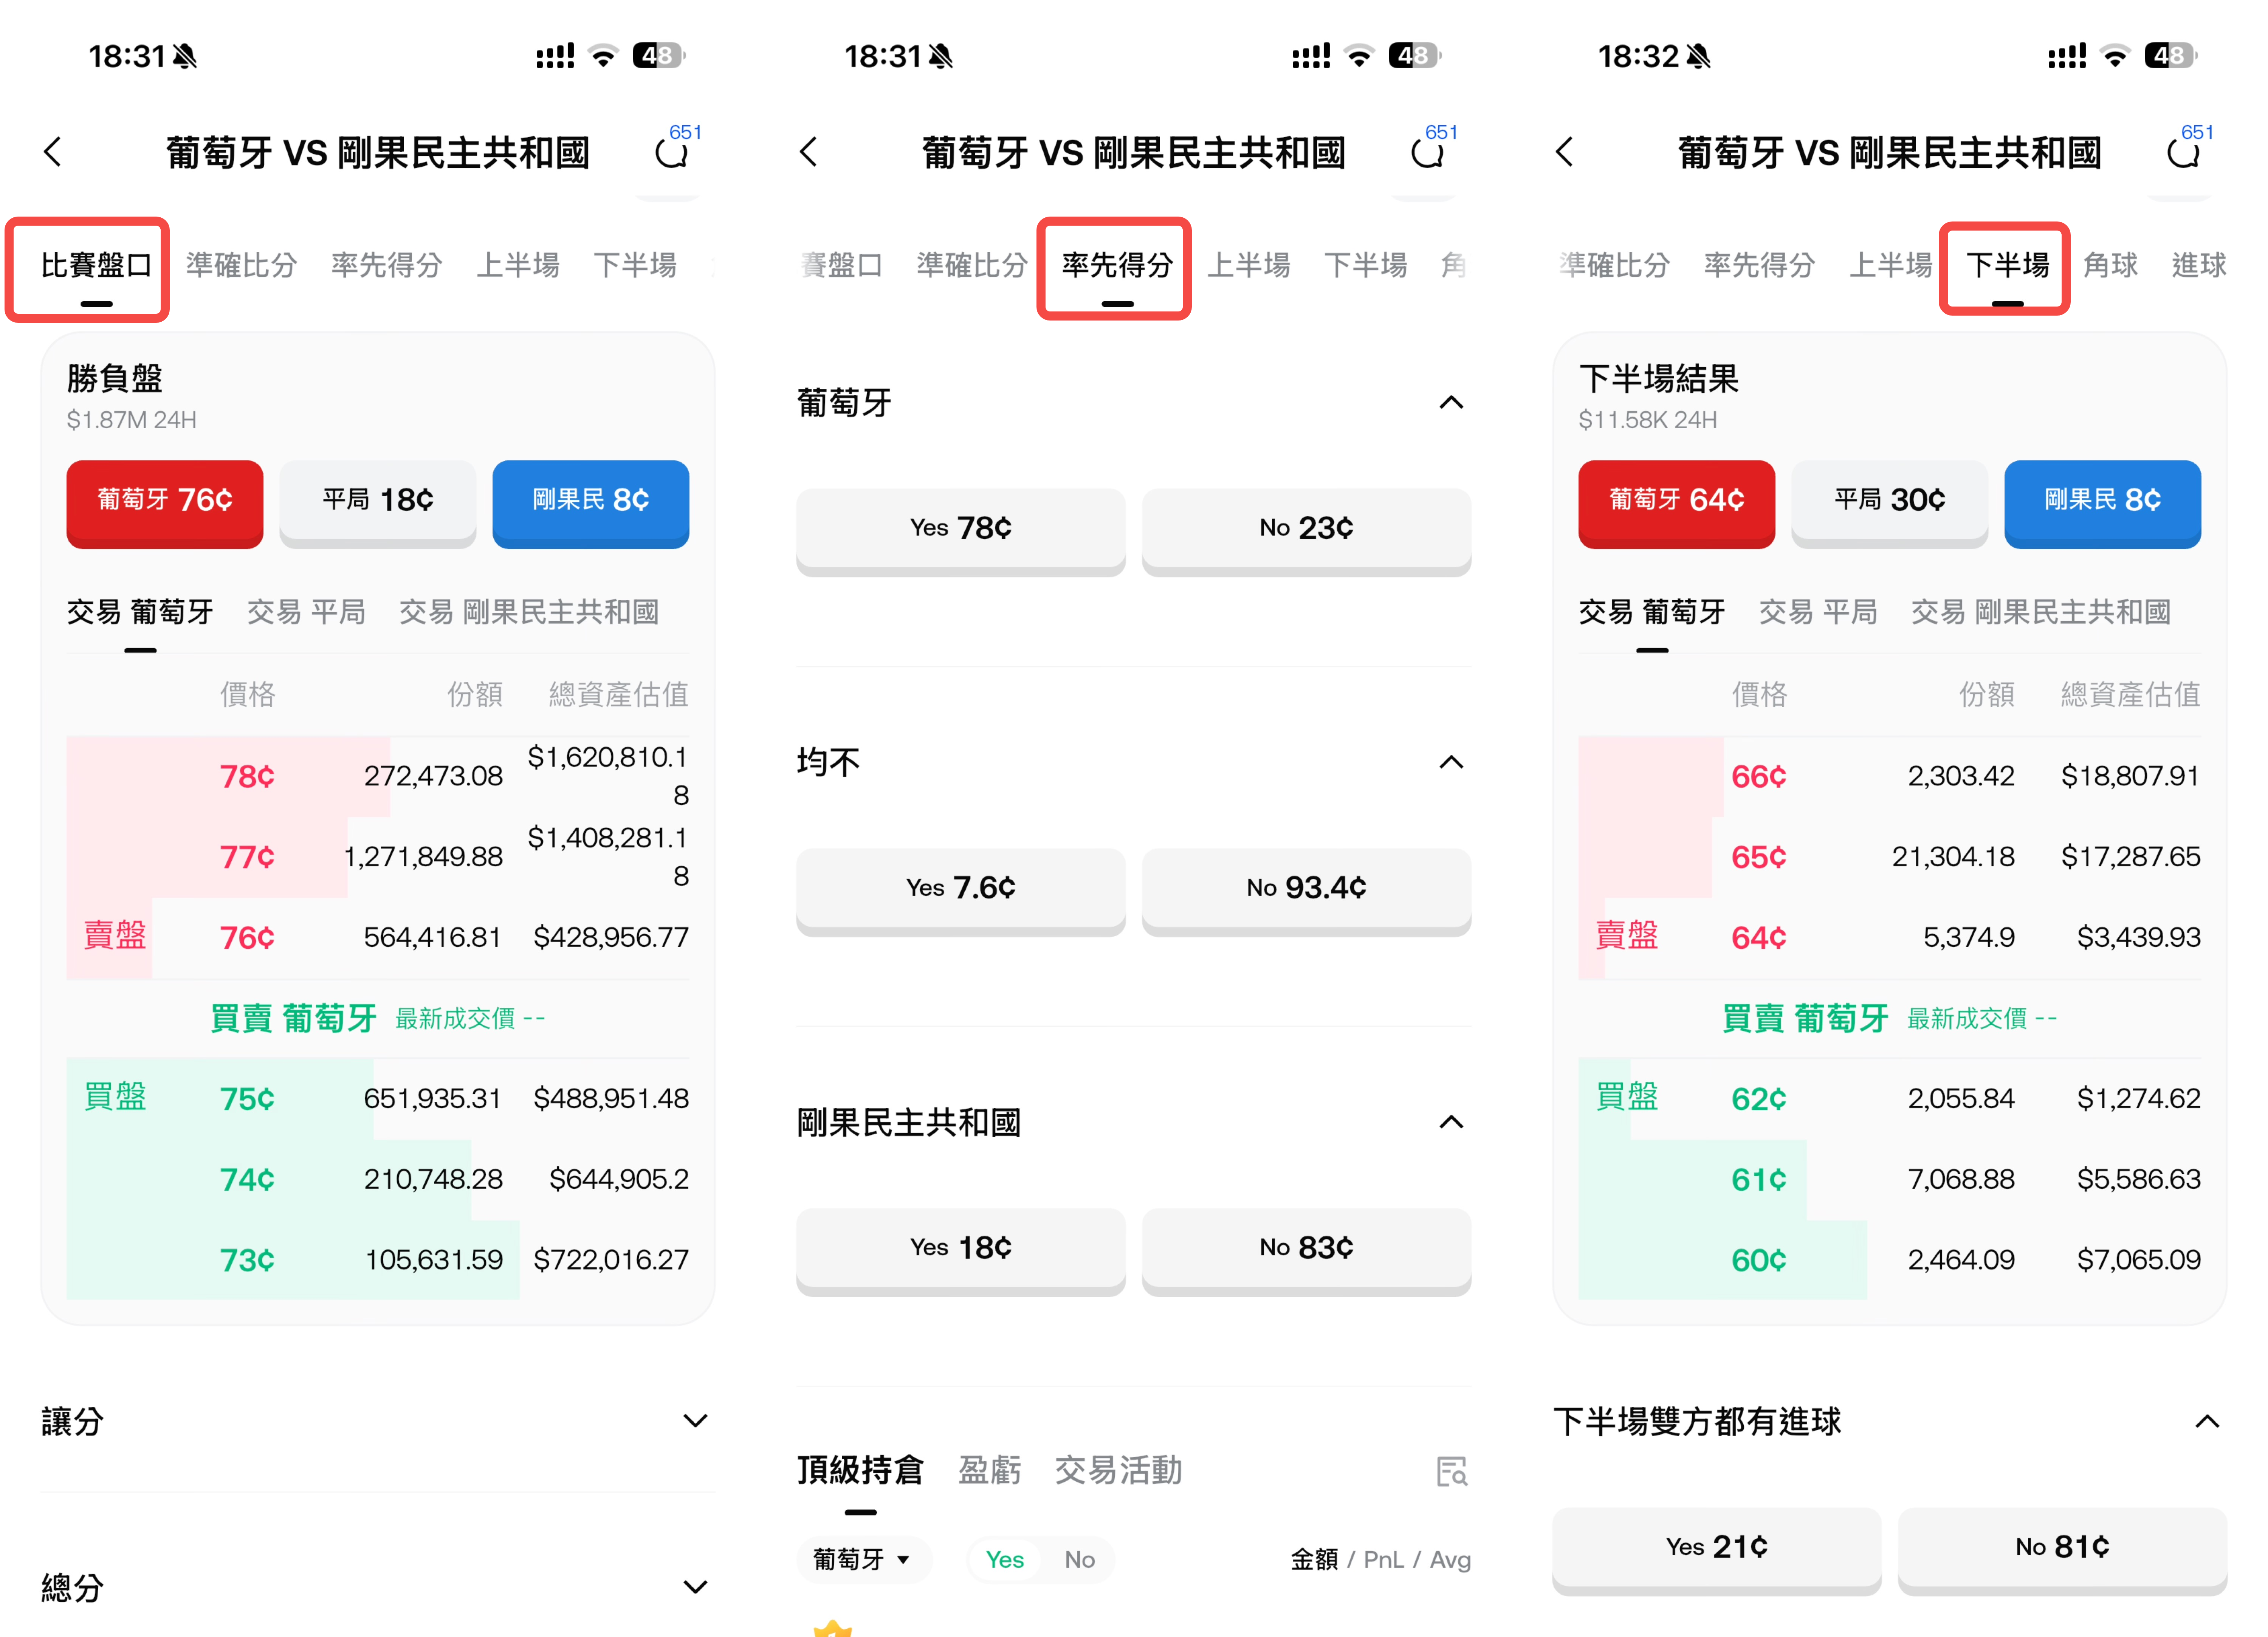Image resolution: width=2268 pixels, height=1637 pixels.
Task: Choose 剛果民 8¢ in 下半場結果
Action: (x=2103, y=503)
